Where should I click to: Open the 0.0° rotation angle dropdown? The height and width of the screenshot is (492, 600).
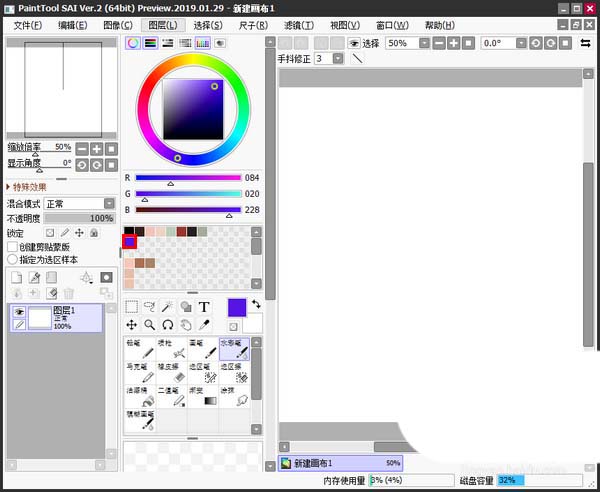pos(521,43)
